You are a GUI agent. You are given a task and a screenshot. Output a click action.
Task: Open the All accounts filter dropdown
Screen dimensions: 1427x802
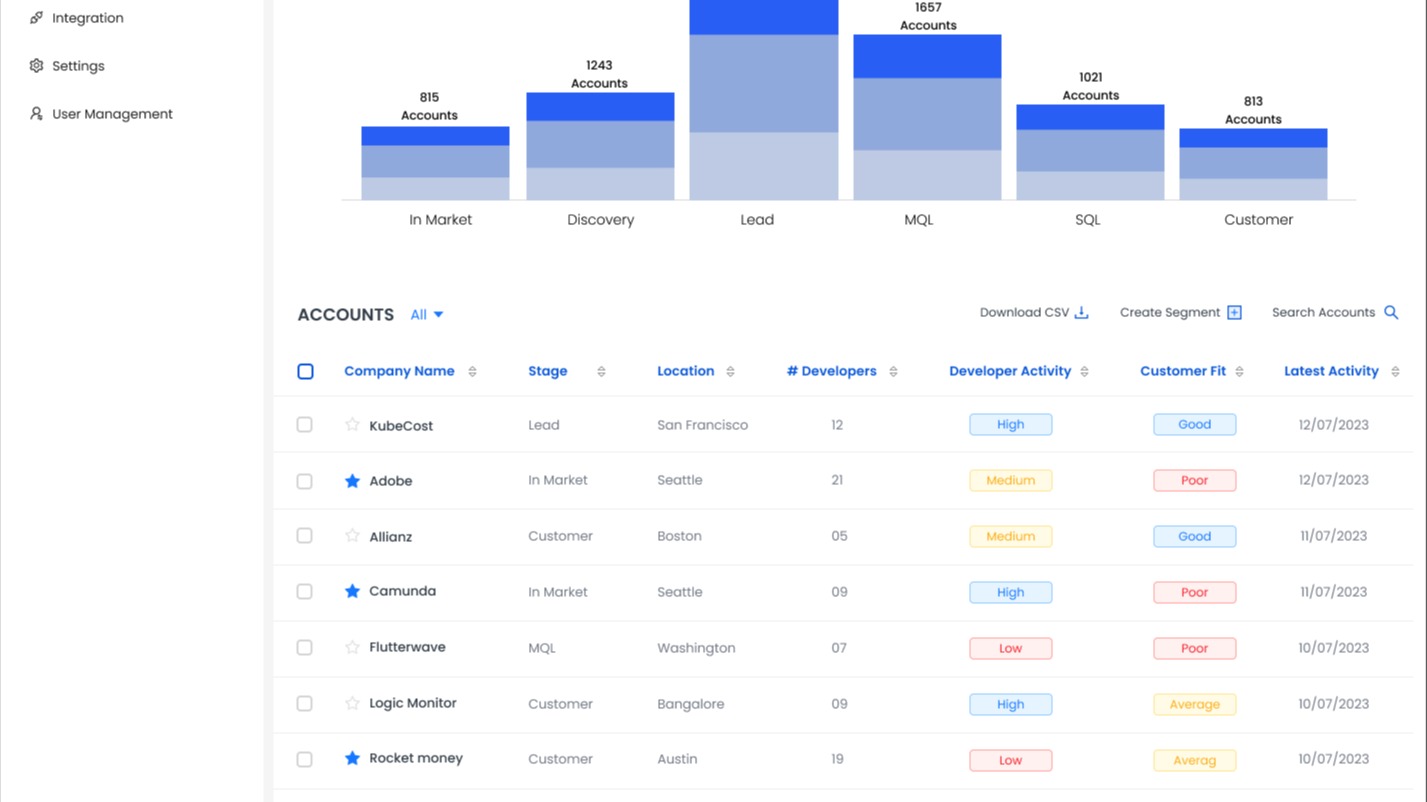coord(427,315)
